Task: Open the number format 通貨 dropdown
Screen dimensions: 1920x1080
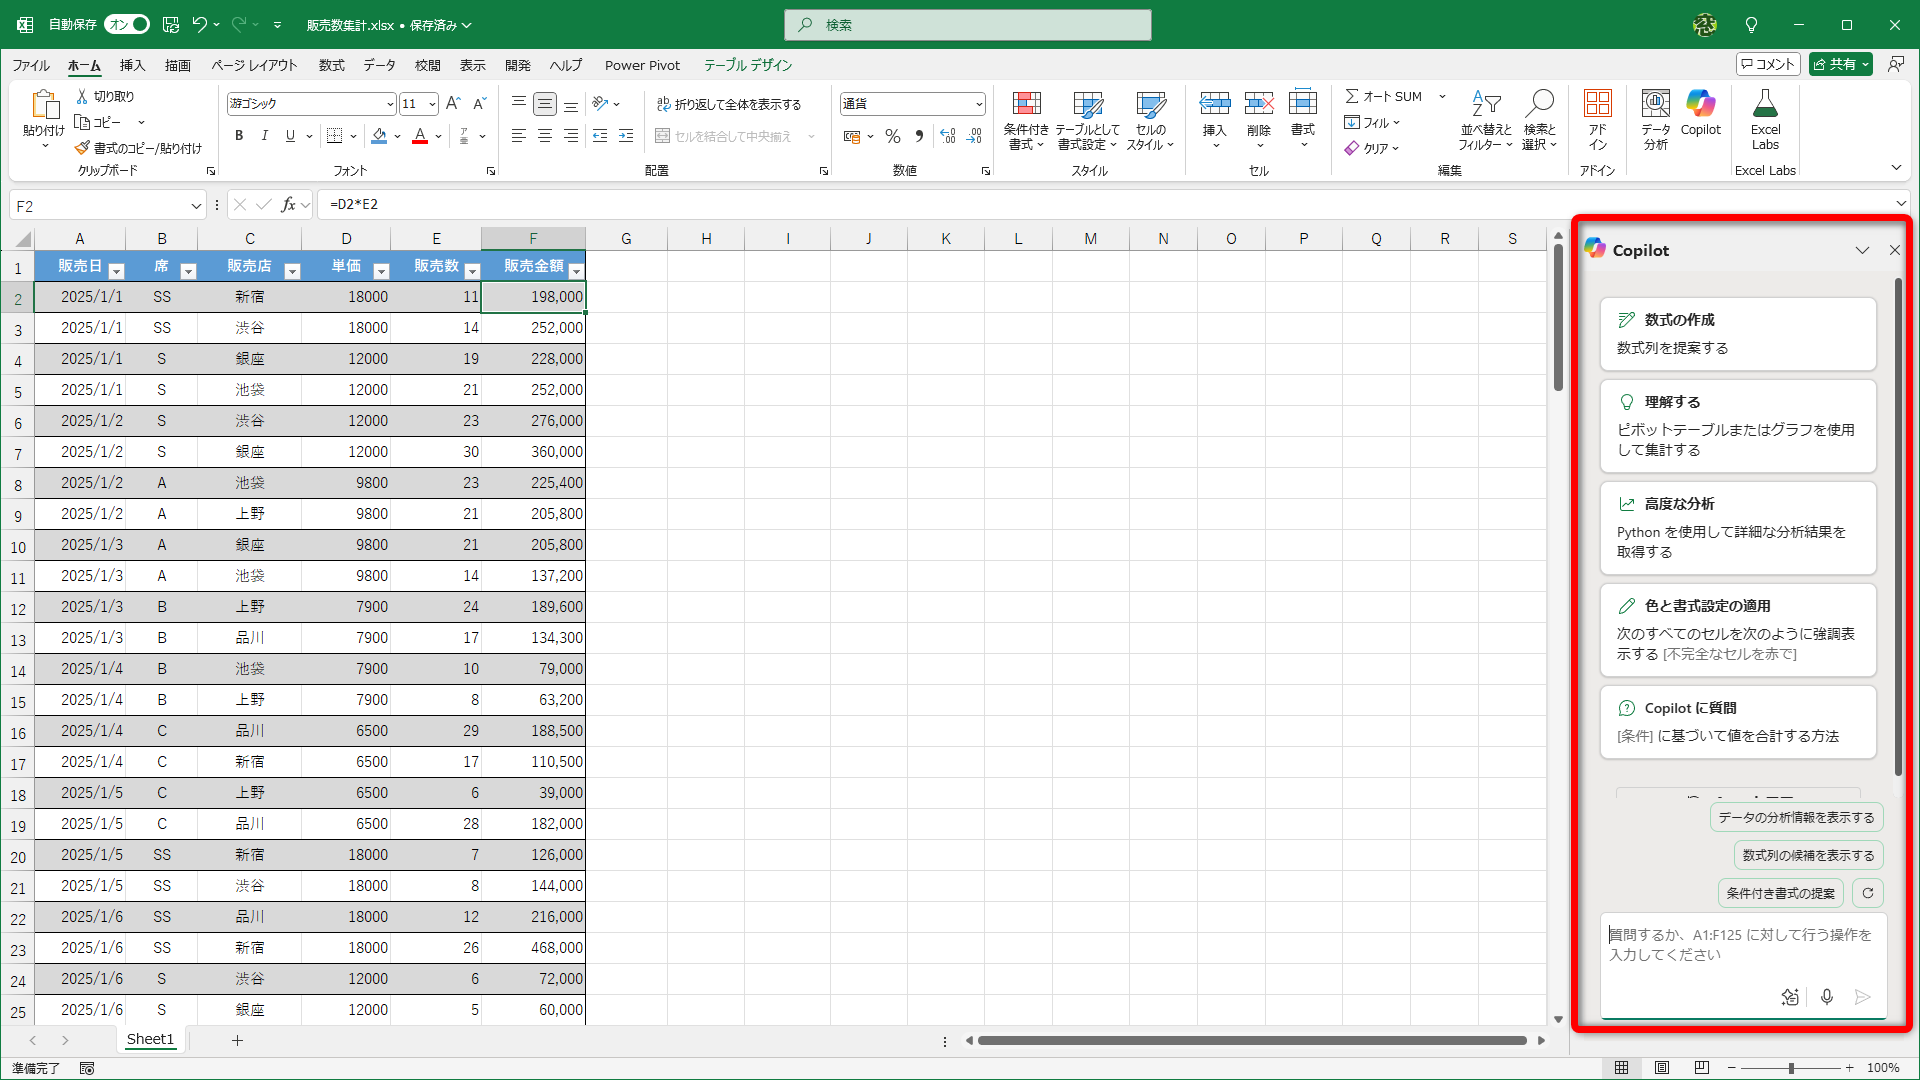Action: pyautogui.click(x=978, y=104)
